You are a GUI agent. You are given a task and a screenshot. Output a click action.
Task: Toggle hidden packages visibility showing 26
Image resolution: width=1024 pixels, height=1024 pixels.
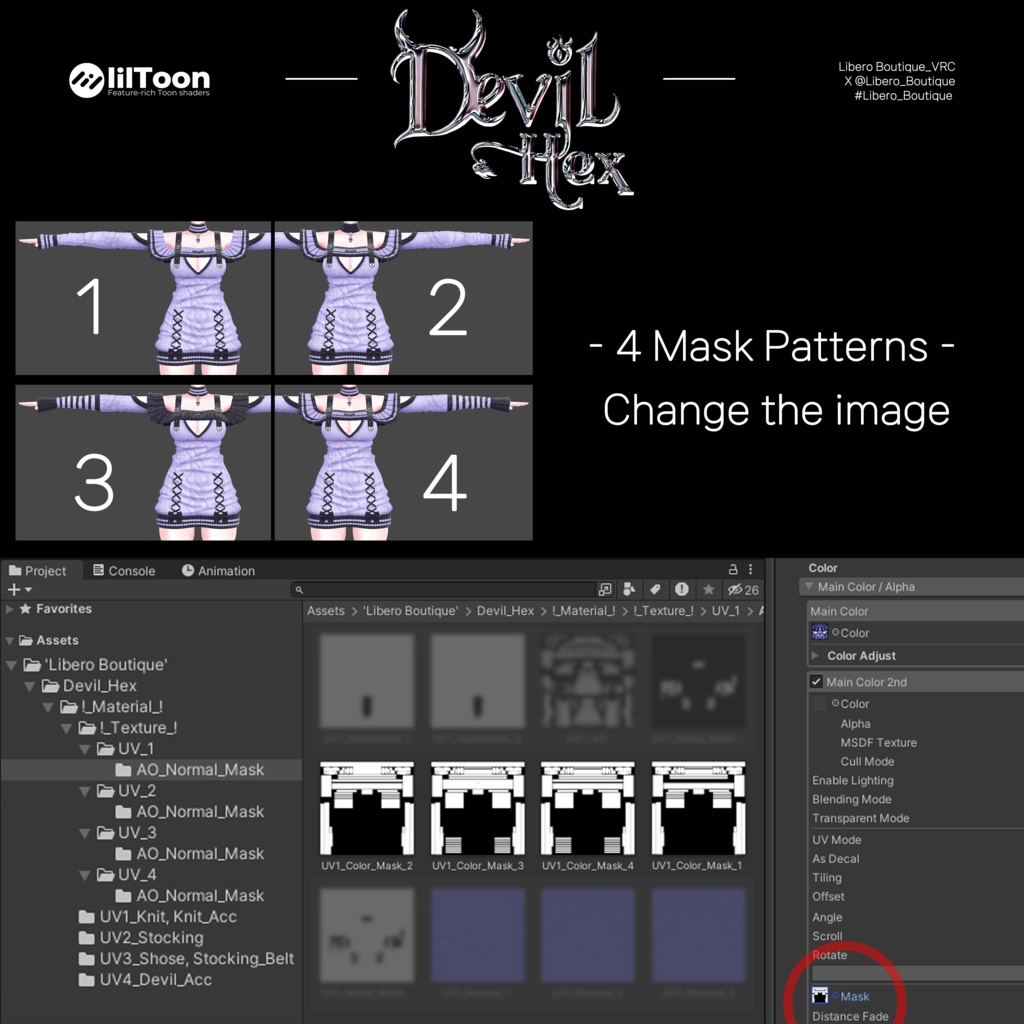(x=743, y=590)
